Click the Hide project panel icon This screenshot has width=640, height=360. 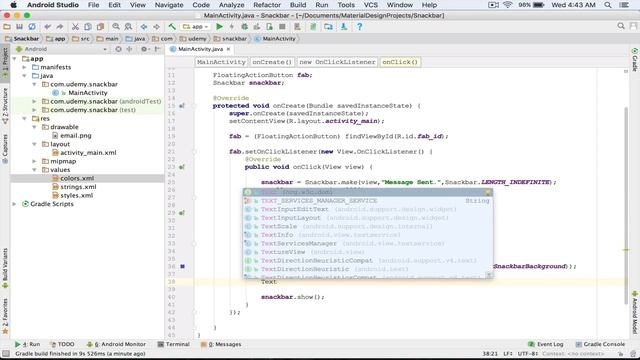[157, 49]
